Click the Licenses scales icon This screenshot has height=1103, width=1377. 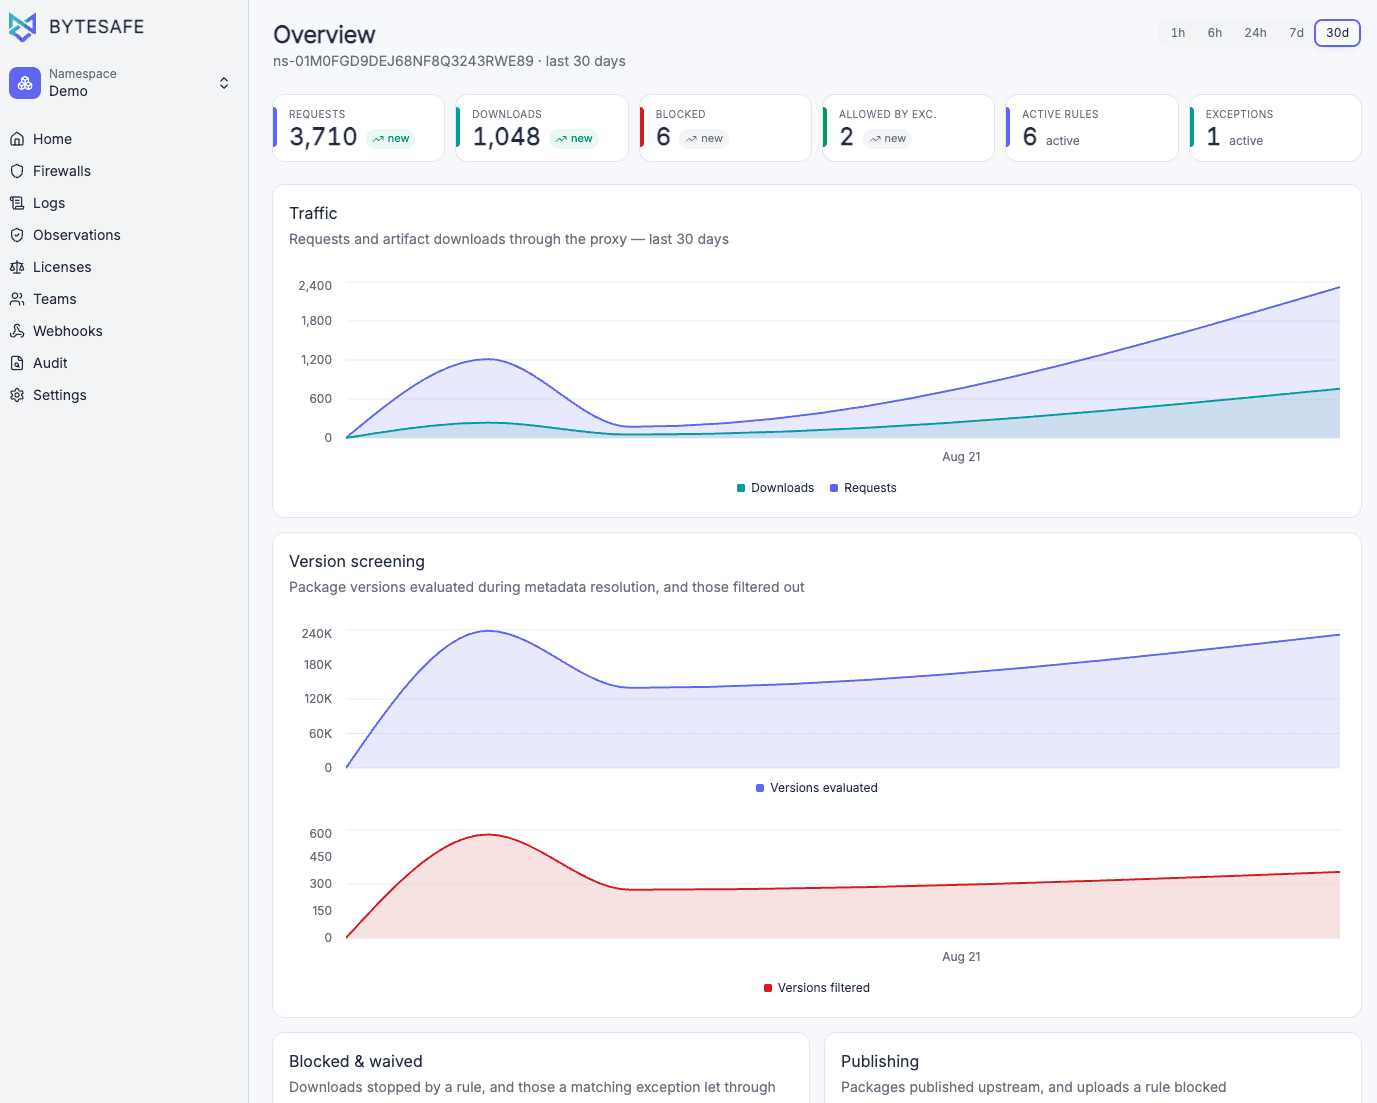17,267
